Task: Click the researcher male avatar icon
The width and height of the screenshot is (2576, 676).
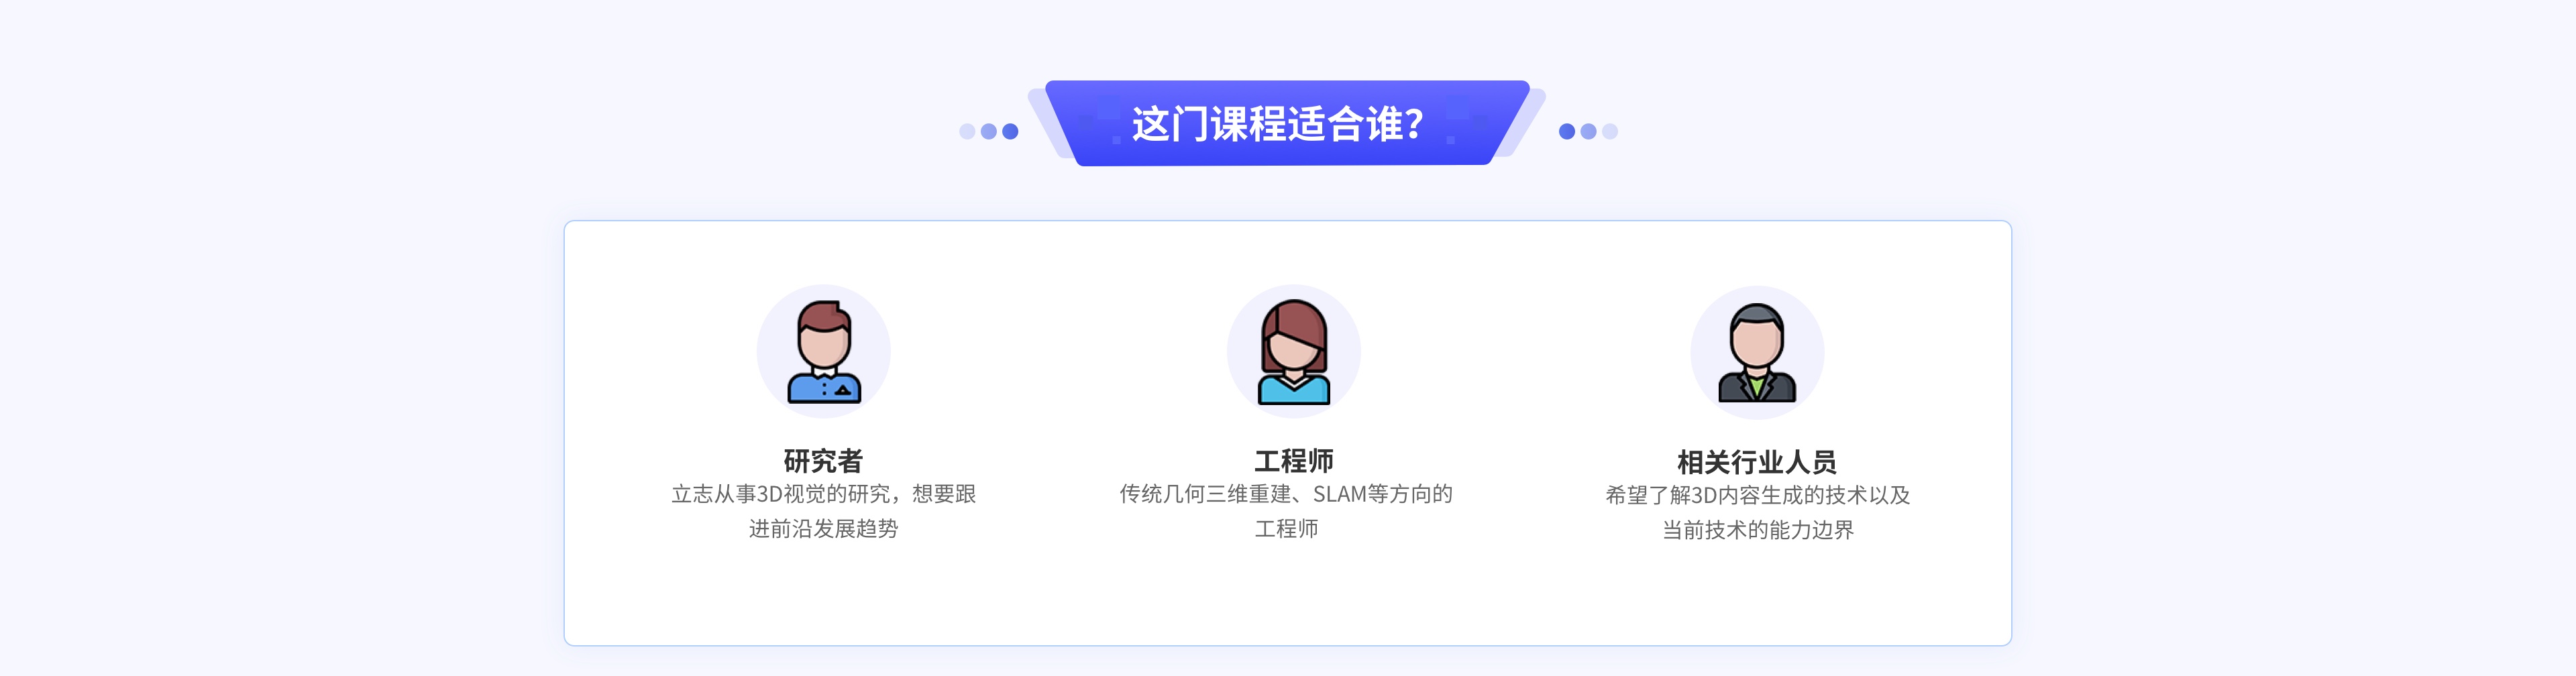Action: click(823, 351)
